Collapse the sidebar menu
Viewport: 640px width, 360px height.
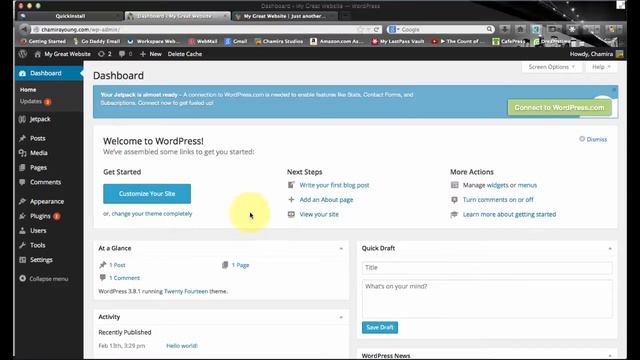(x=44, y=279)
